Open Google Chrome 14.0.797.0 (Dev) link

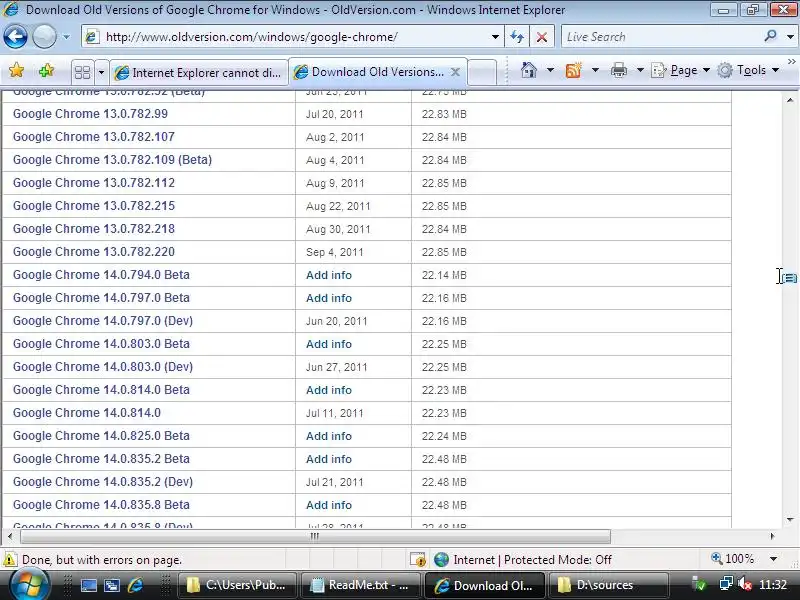point(103,320)
